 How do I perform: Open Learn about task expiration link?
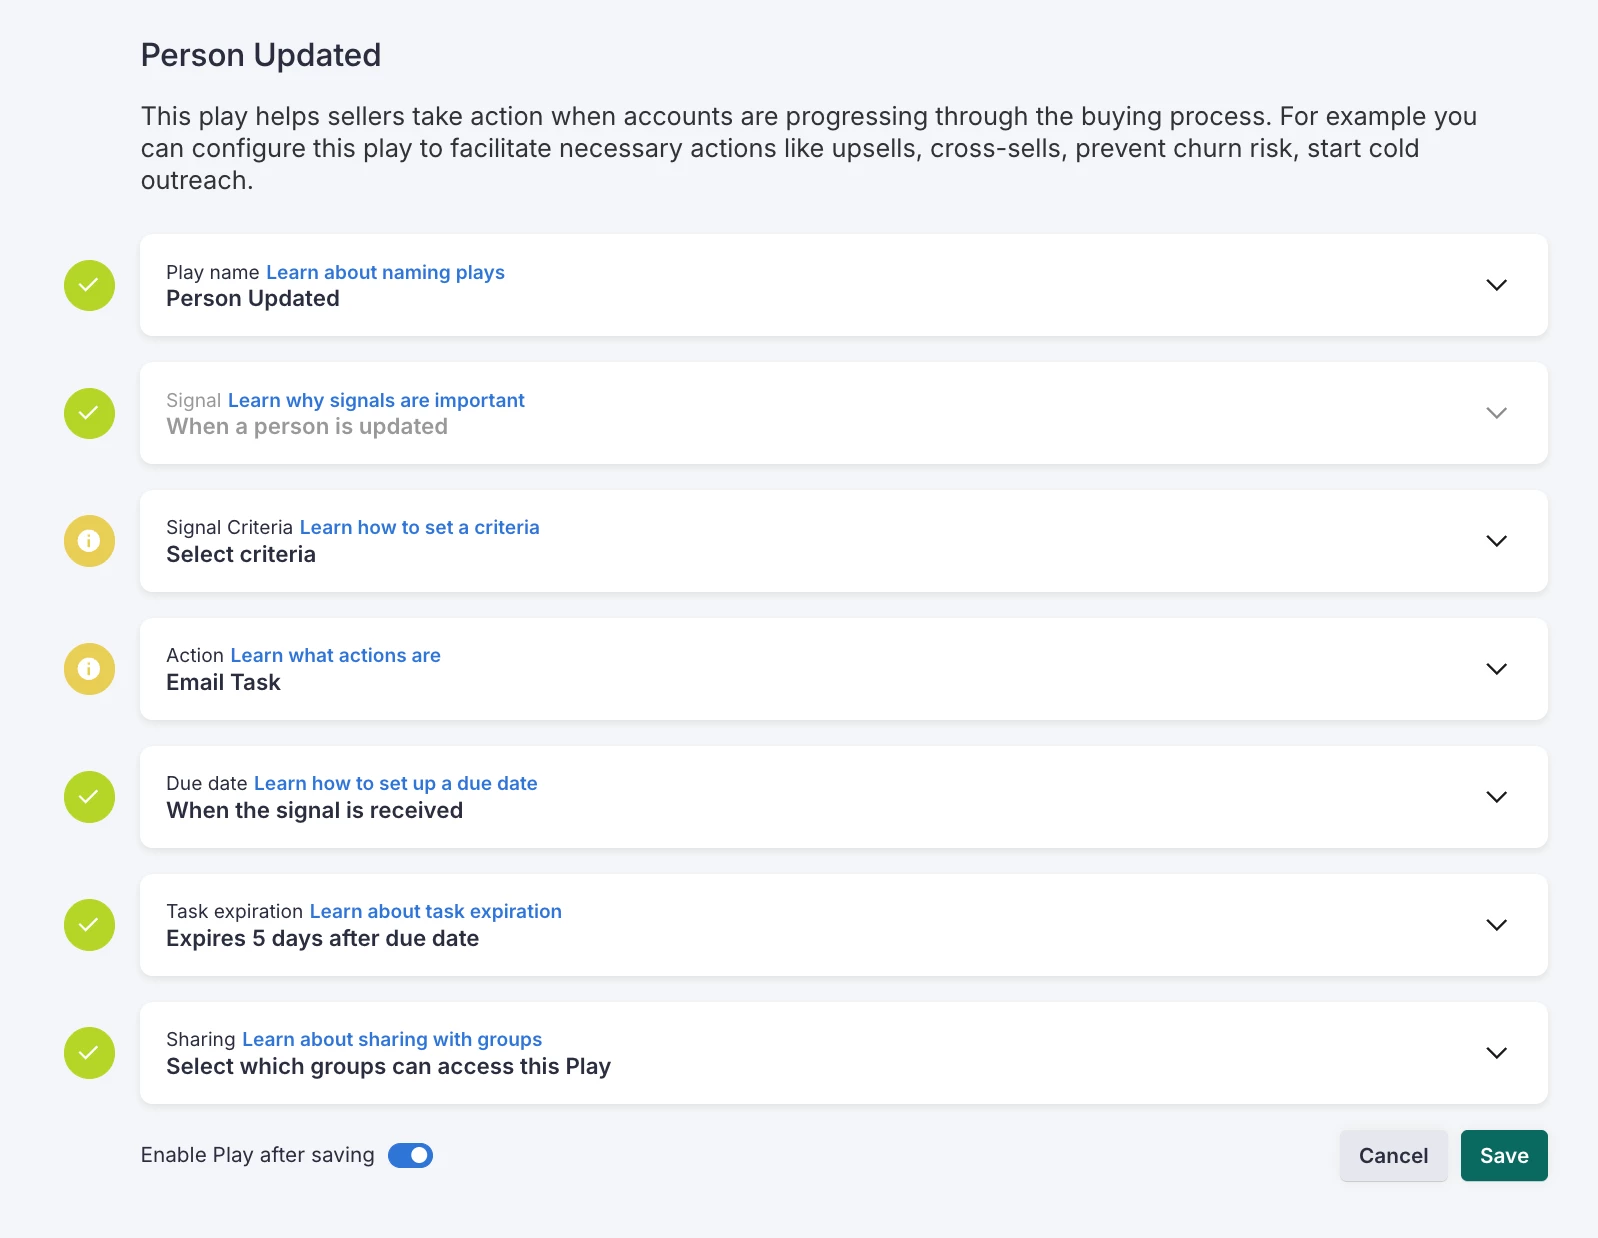435,911
